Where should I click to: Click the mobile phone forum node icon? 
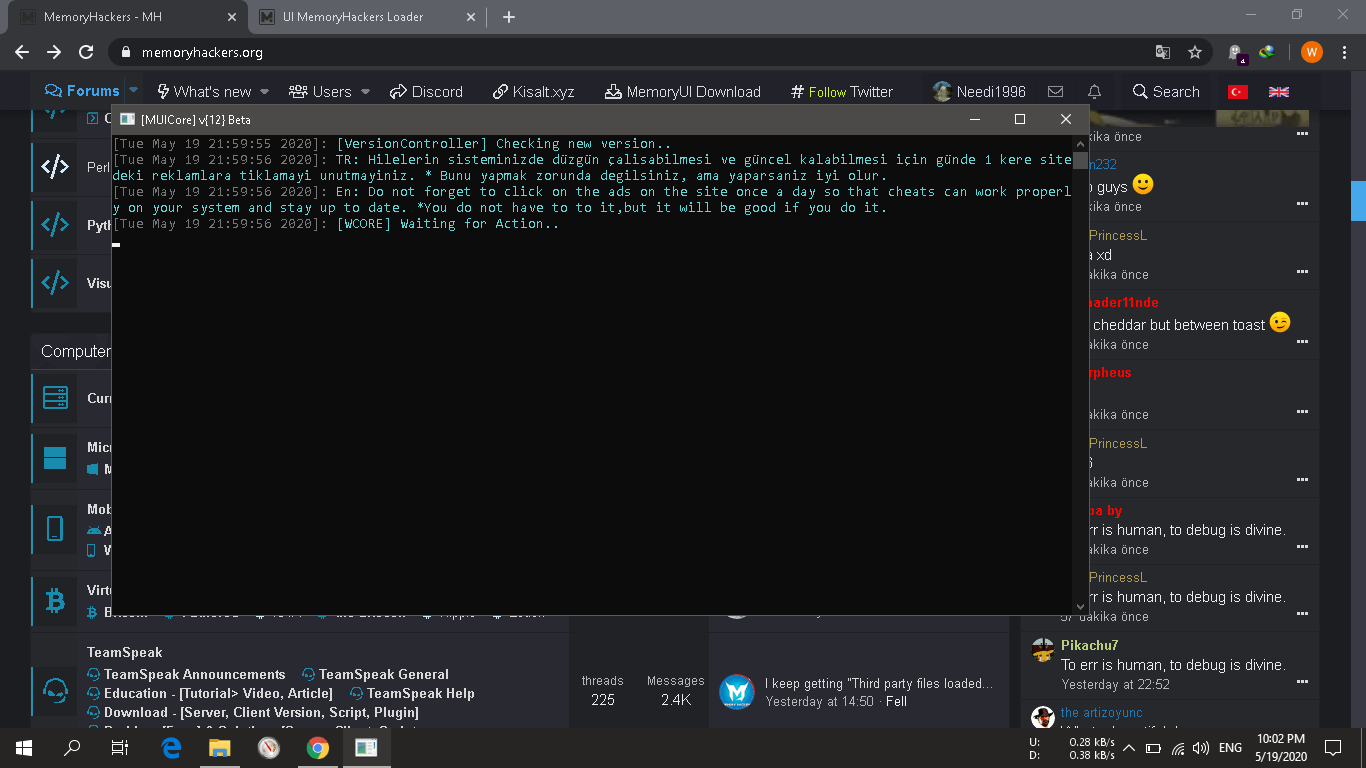[55, 528]
